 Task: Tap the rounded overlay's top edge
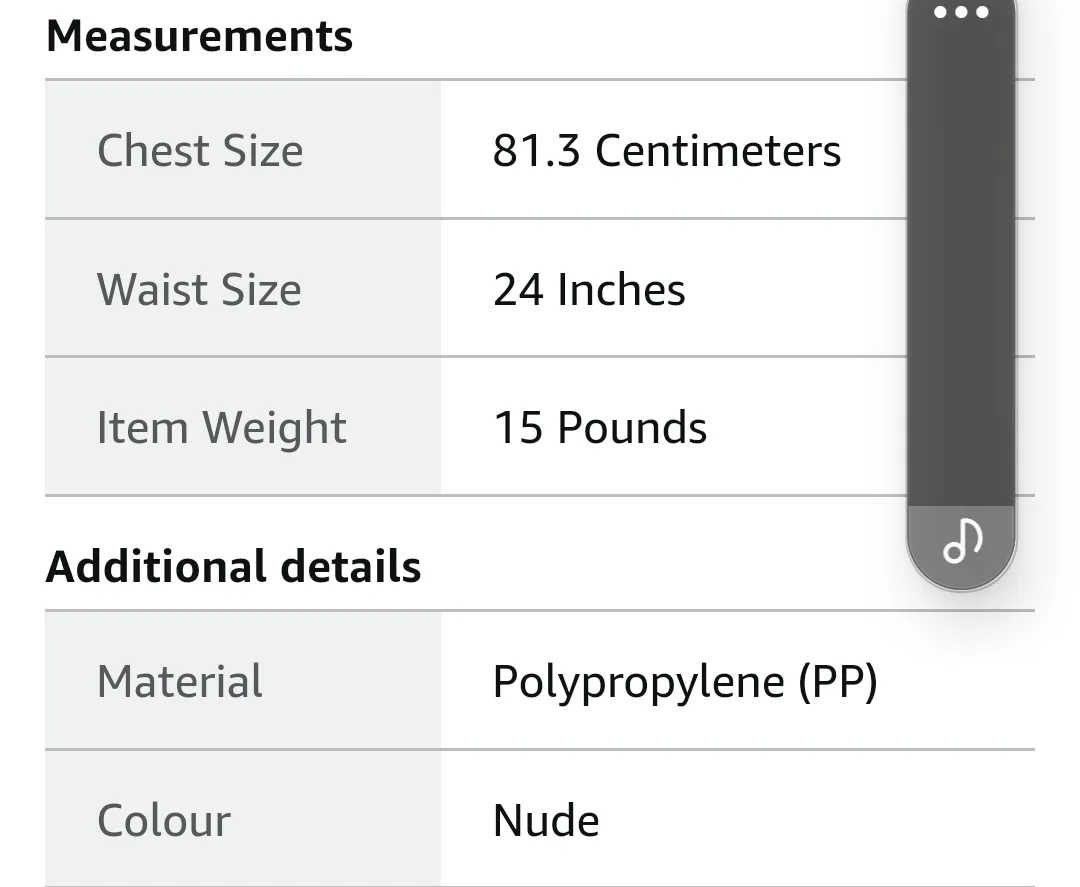point(961,3)
